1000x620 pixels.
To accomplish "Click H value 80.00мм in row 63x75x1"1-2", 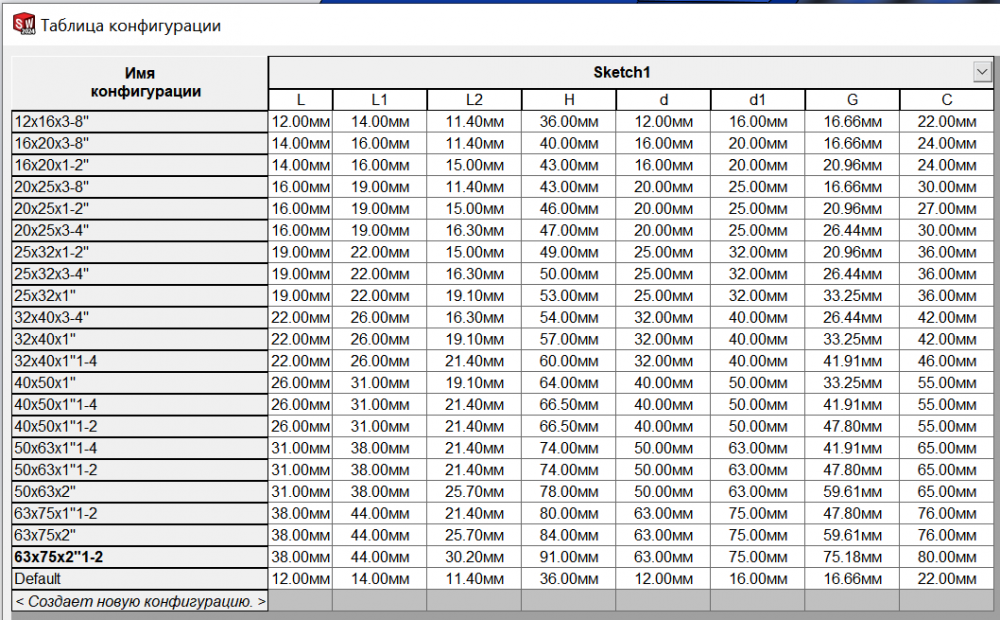I will (x=569, y=513).
